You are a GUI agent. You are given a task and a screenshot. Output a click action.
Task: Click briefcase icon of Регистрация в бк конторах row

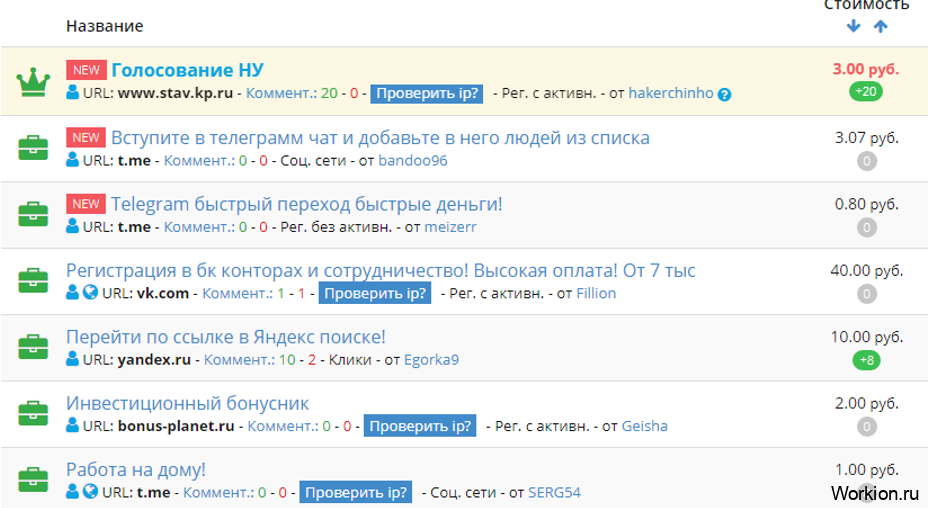(33, 281)
